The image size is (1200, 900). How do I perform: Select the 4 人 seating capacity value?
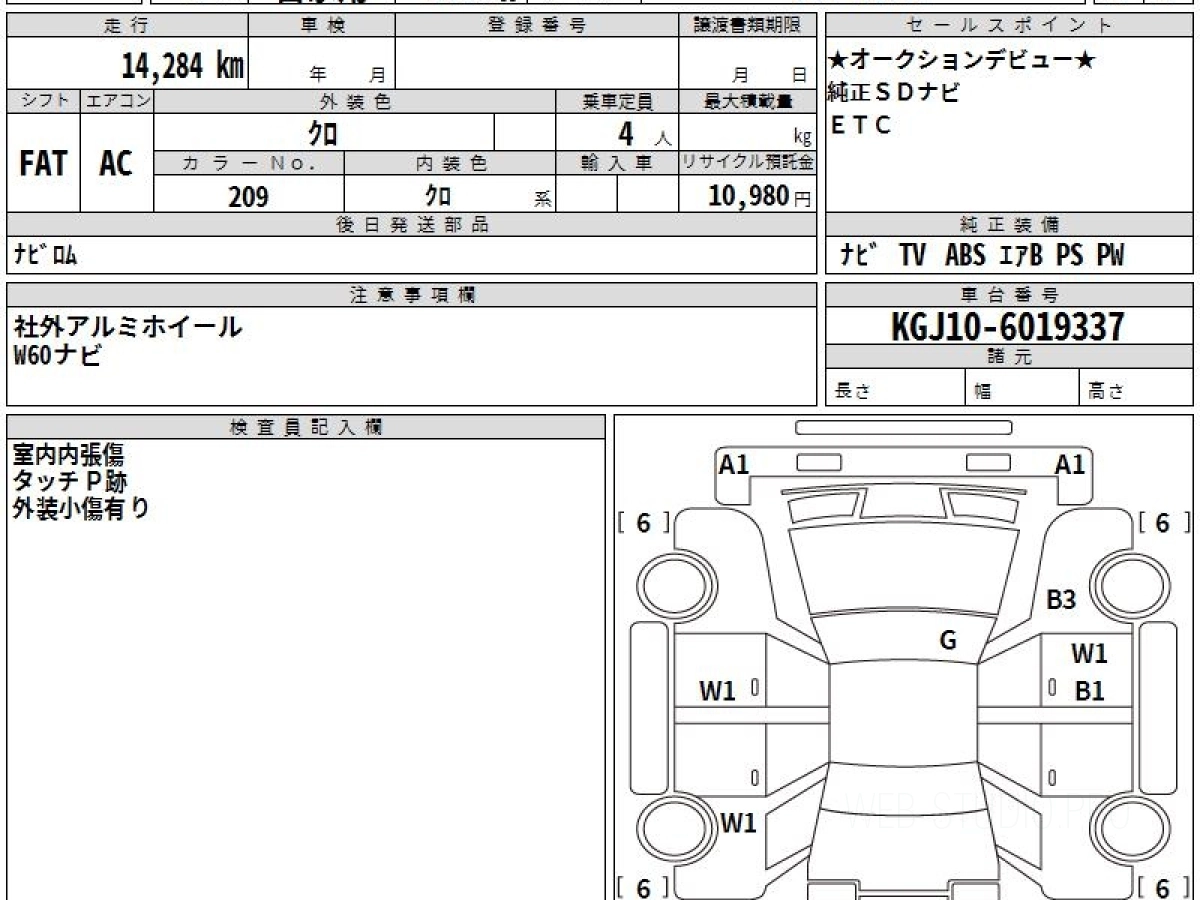click(x=643, y=133)
